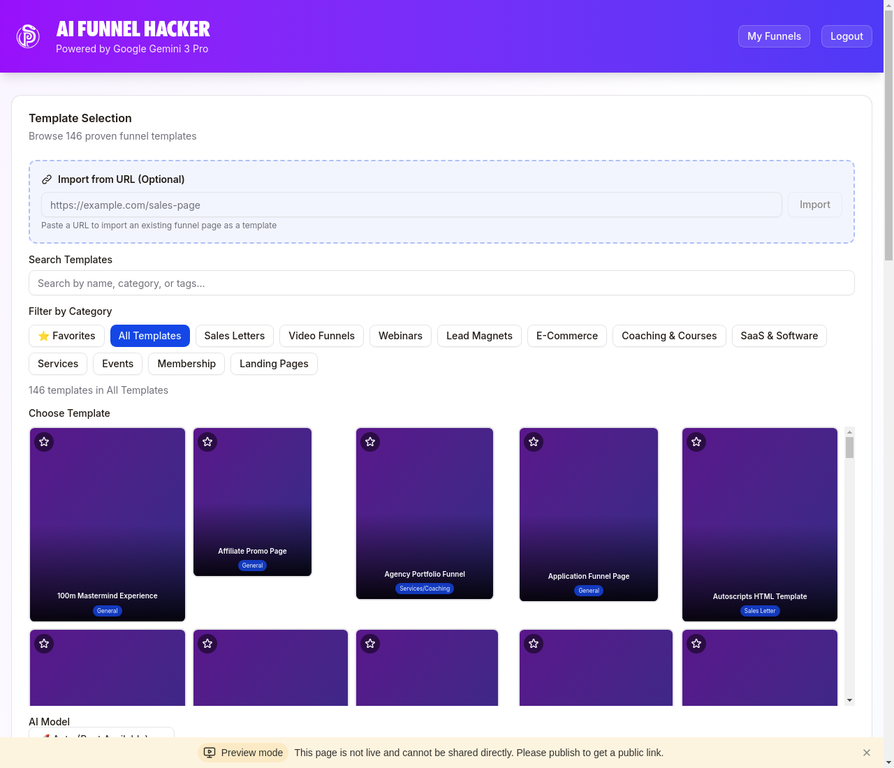Toggle favorite on middle second-row template card

370,644
